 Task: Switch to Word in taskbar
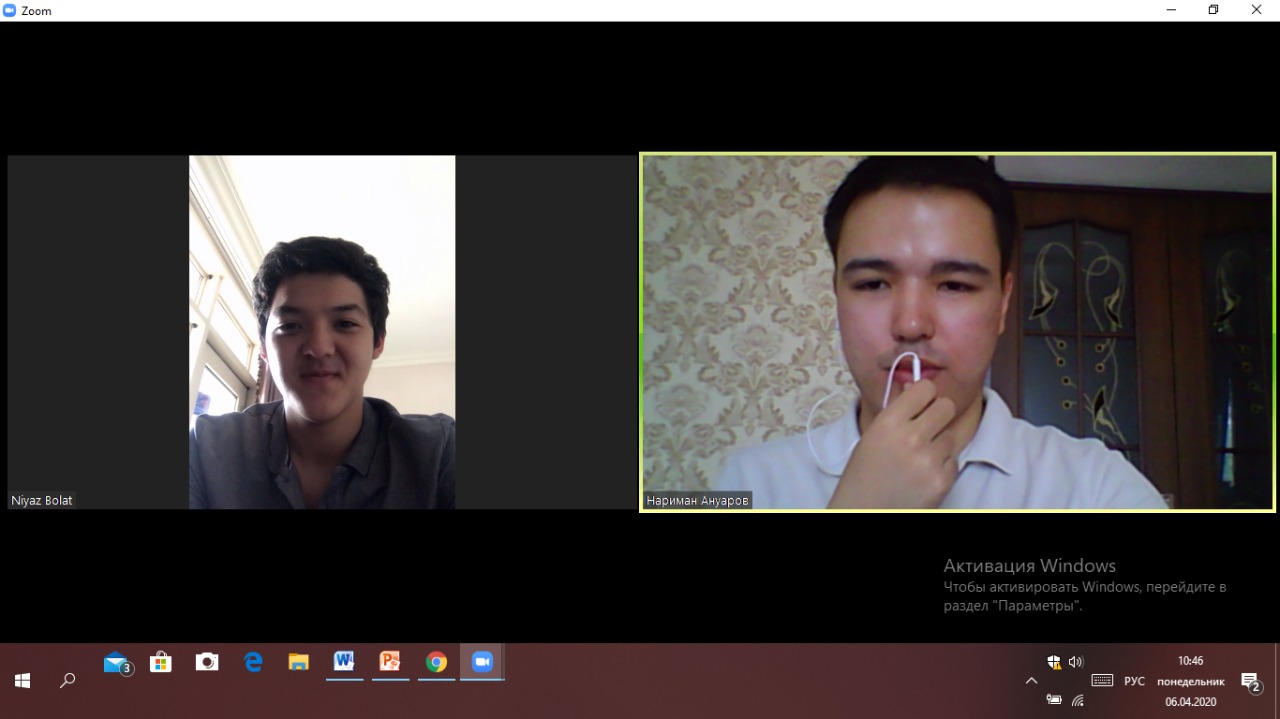coord(345,662)
